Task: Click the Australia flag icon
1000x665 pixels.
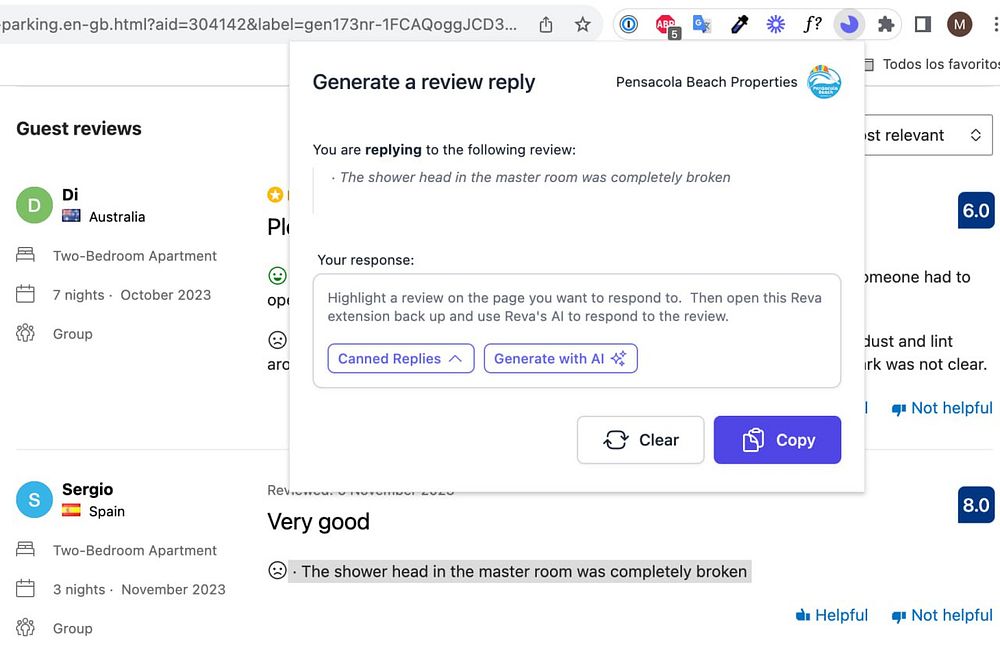Action: (x=71, y=216)
